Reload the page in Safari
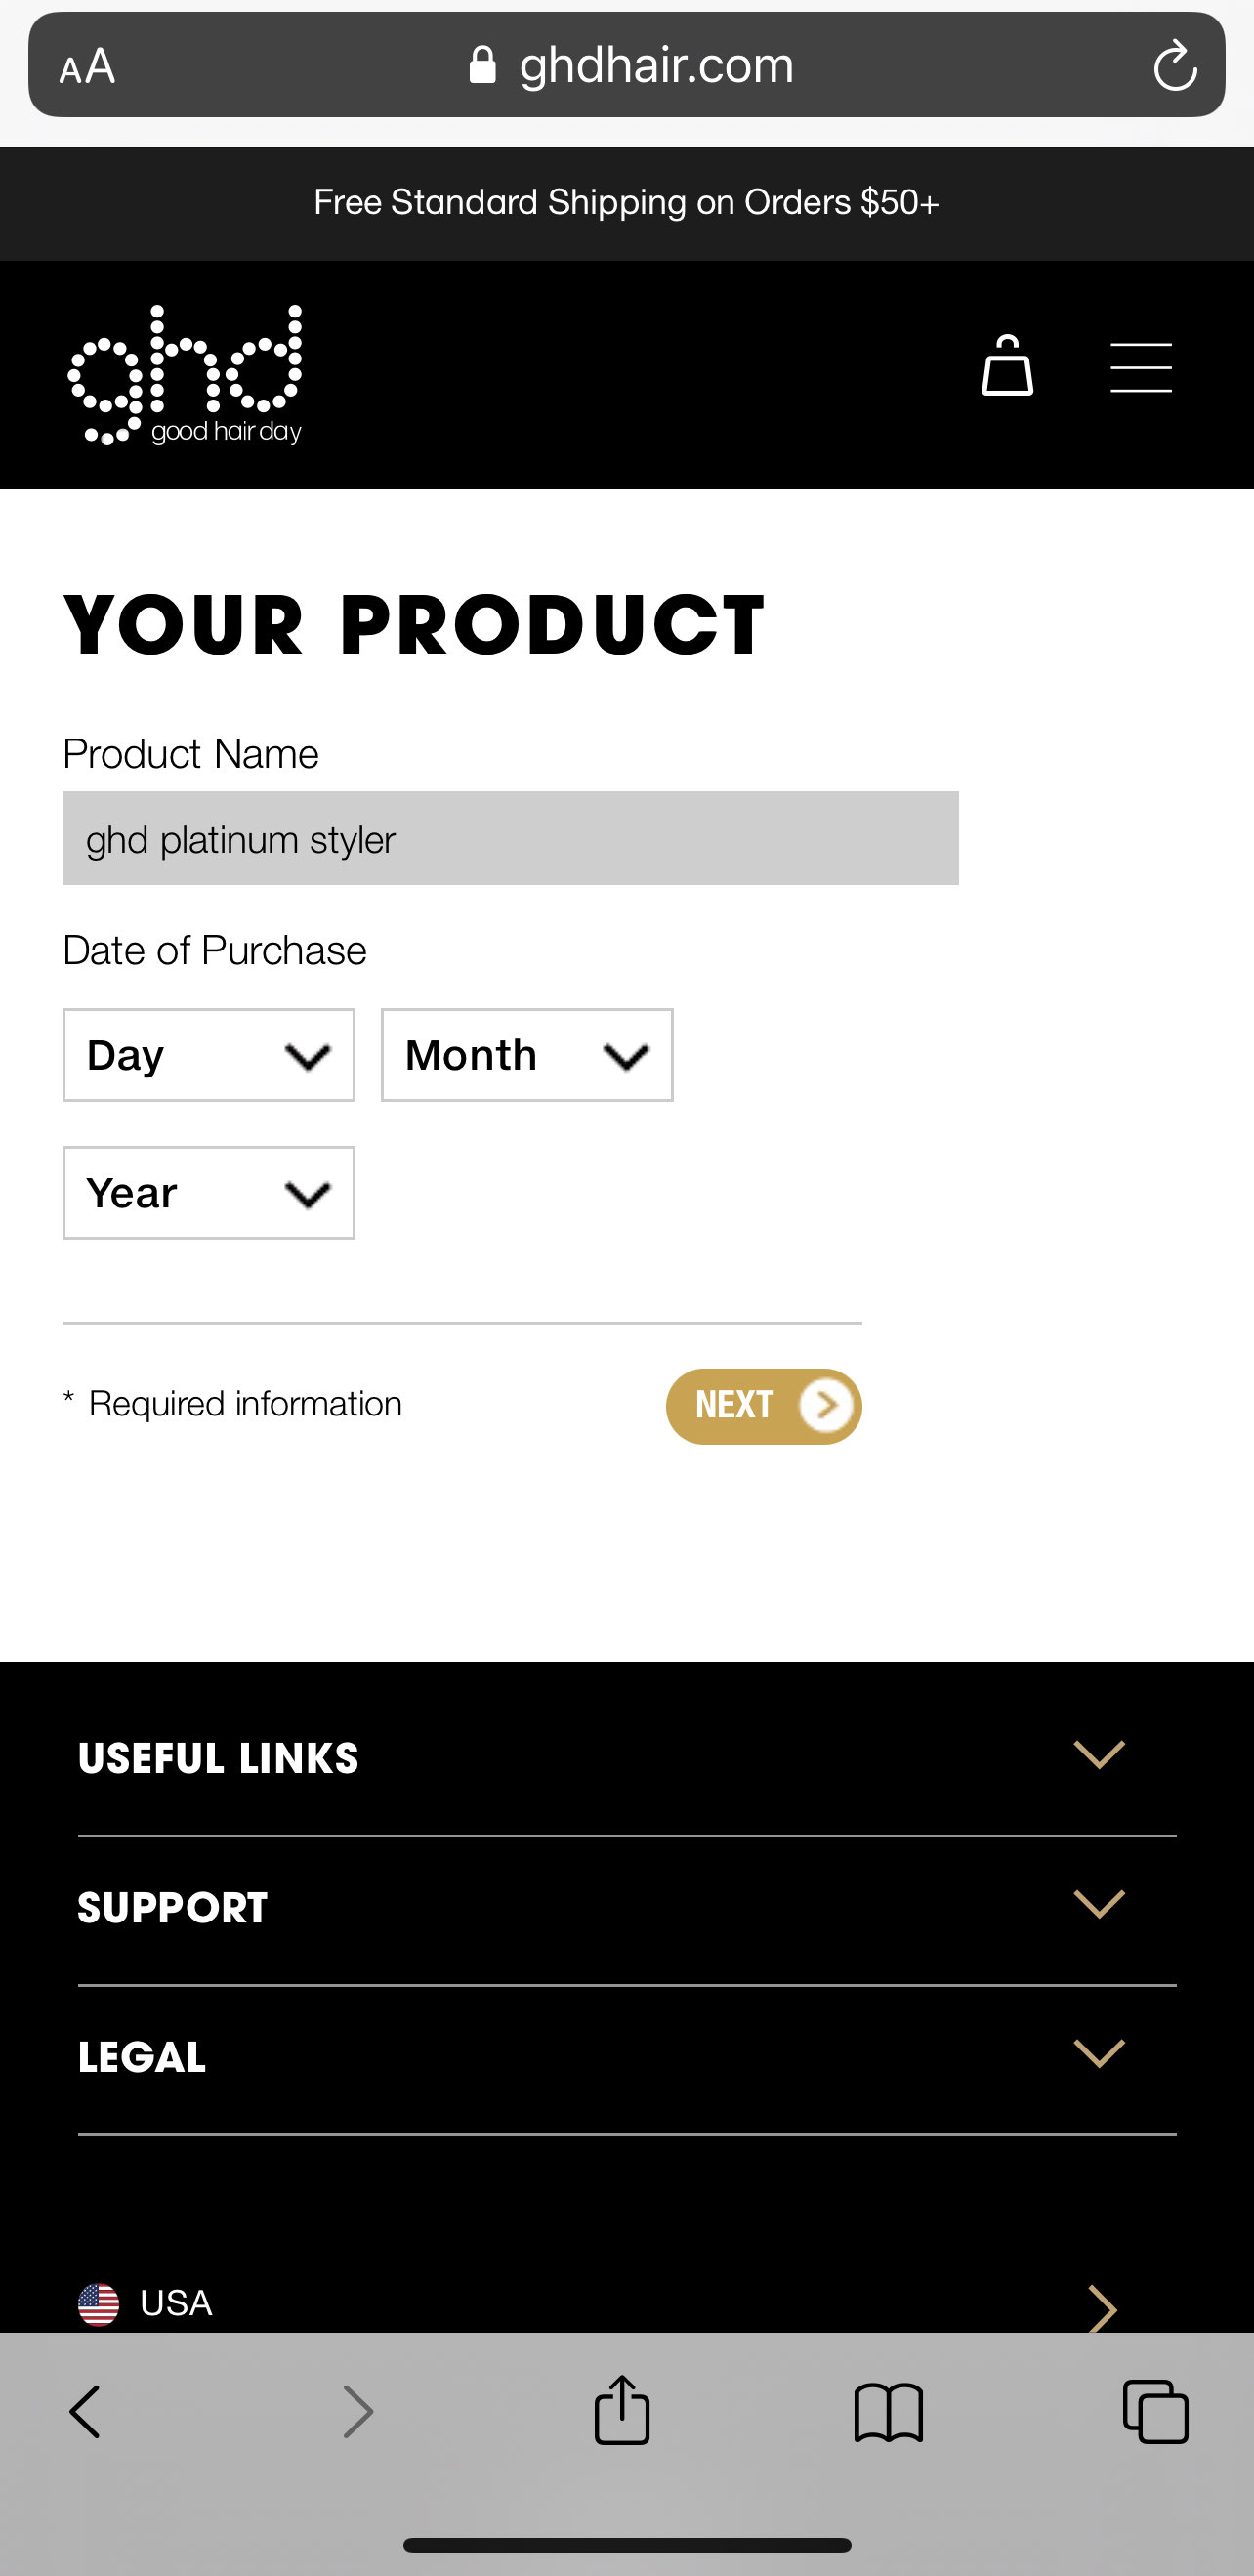Viewport: 1254px width, 2576px height. click(1174, 66)
